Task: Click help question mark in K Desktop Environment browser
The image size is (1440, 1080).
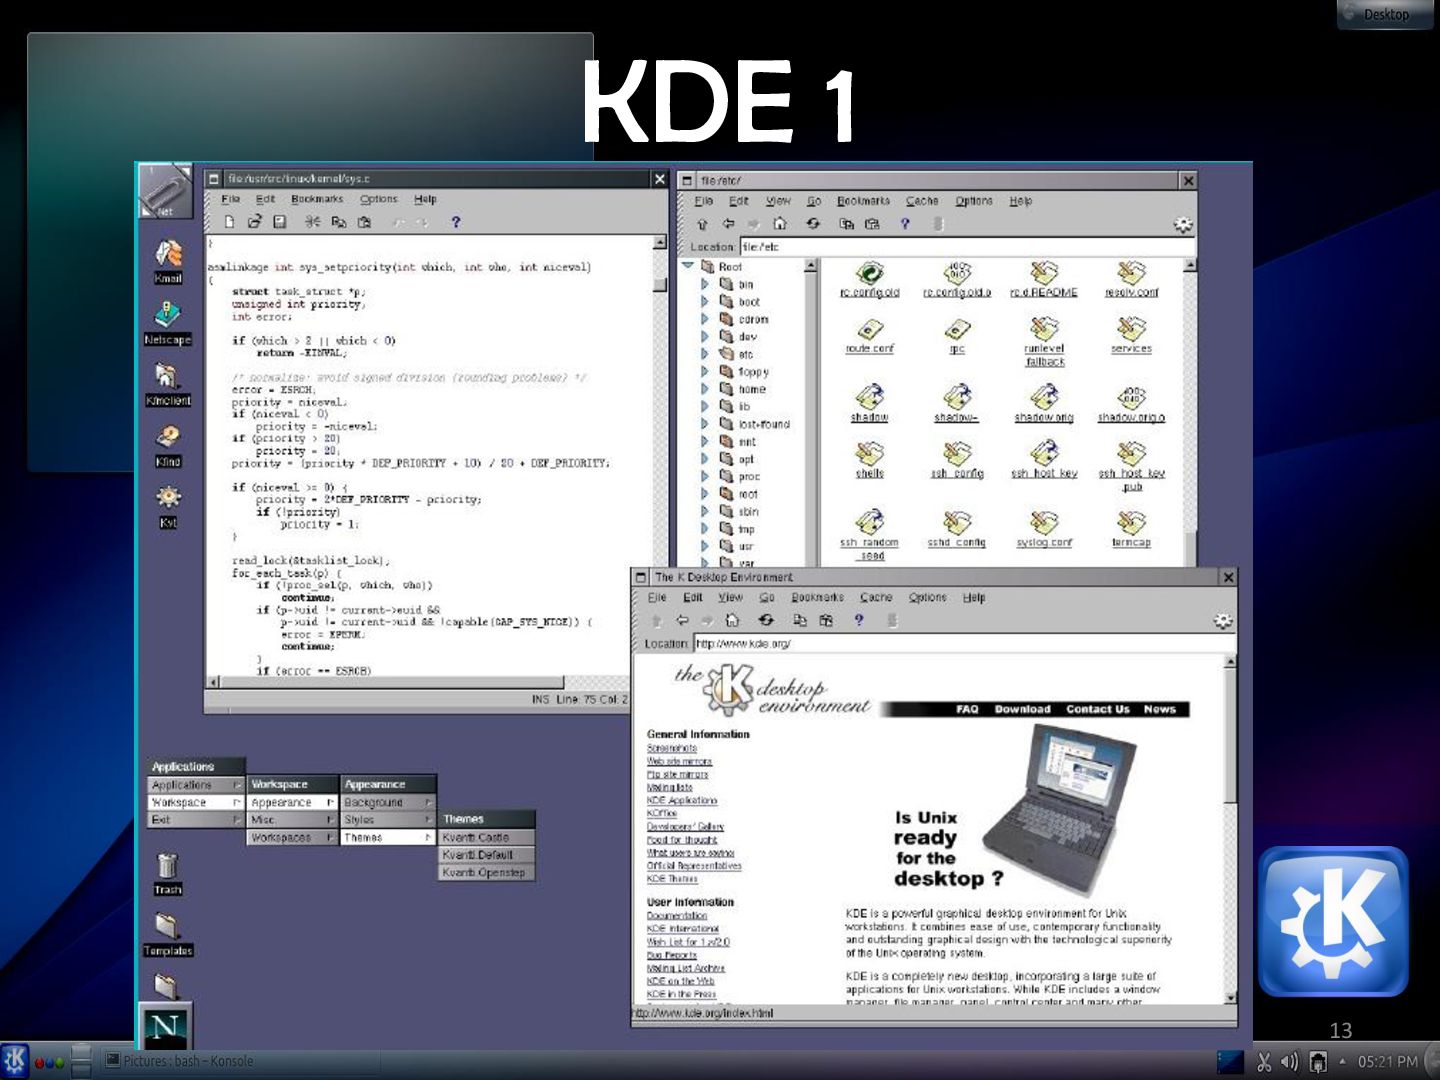Action: click(x=858, y=620)
